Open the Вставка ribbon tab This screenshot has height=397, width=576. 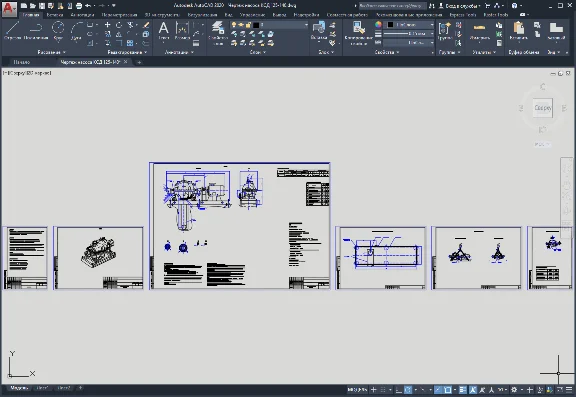[x=55, y=15]
